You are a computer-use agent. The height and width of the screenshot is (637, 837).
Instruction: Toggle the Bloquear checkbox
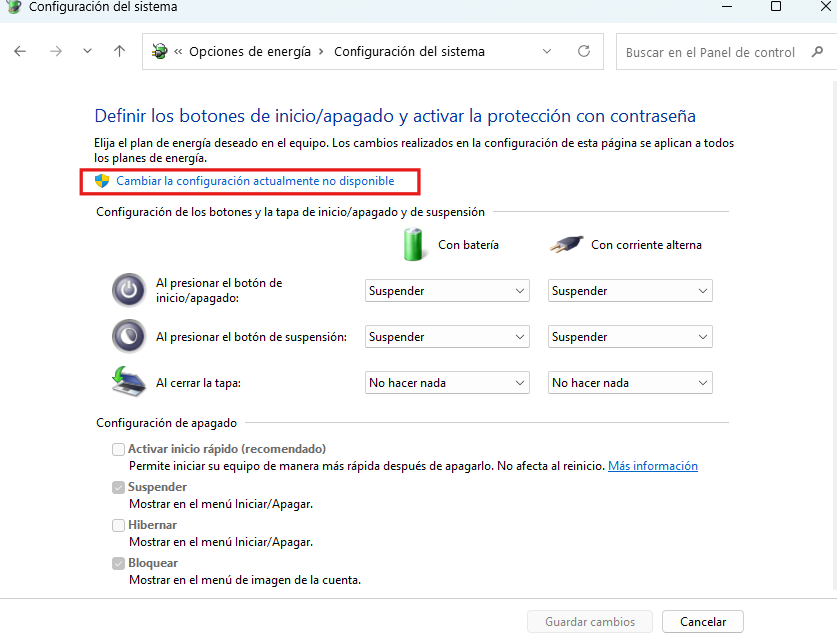(119, 563)
